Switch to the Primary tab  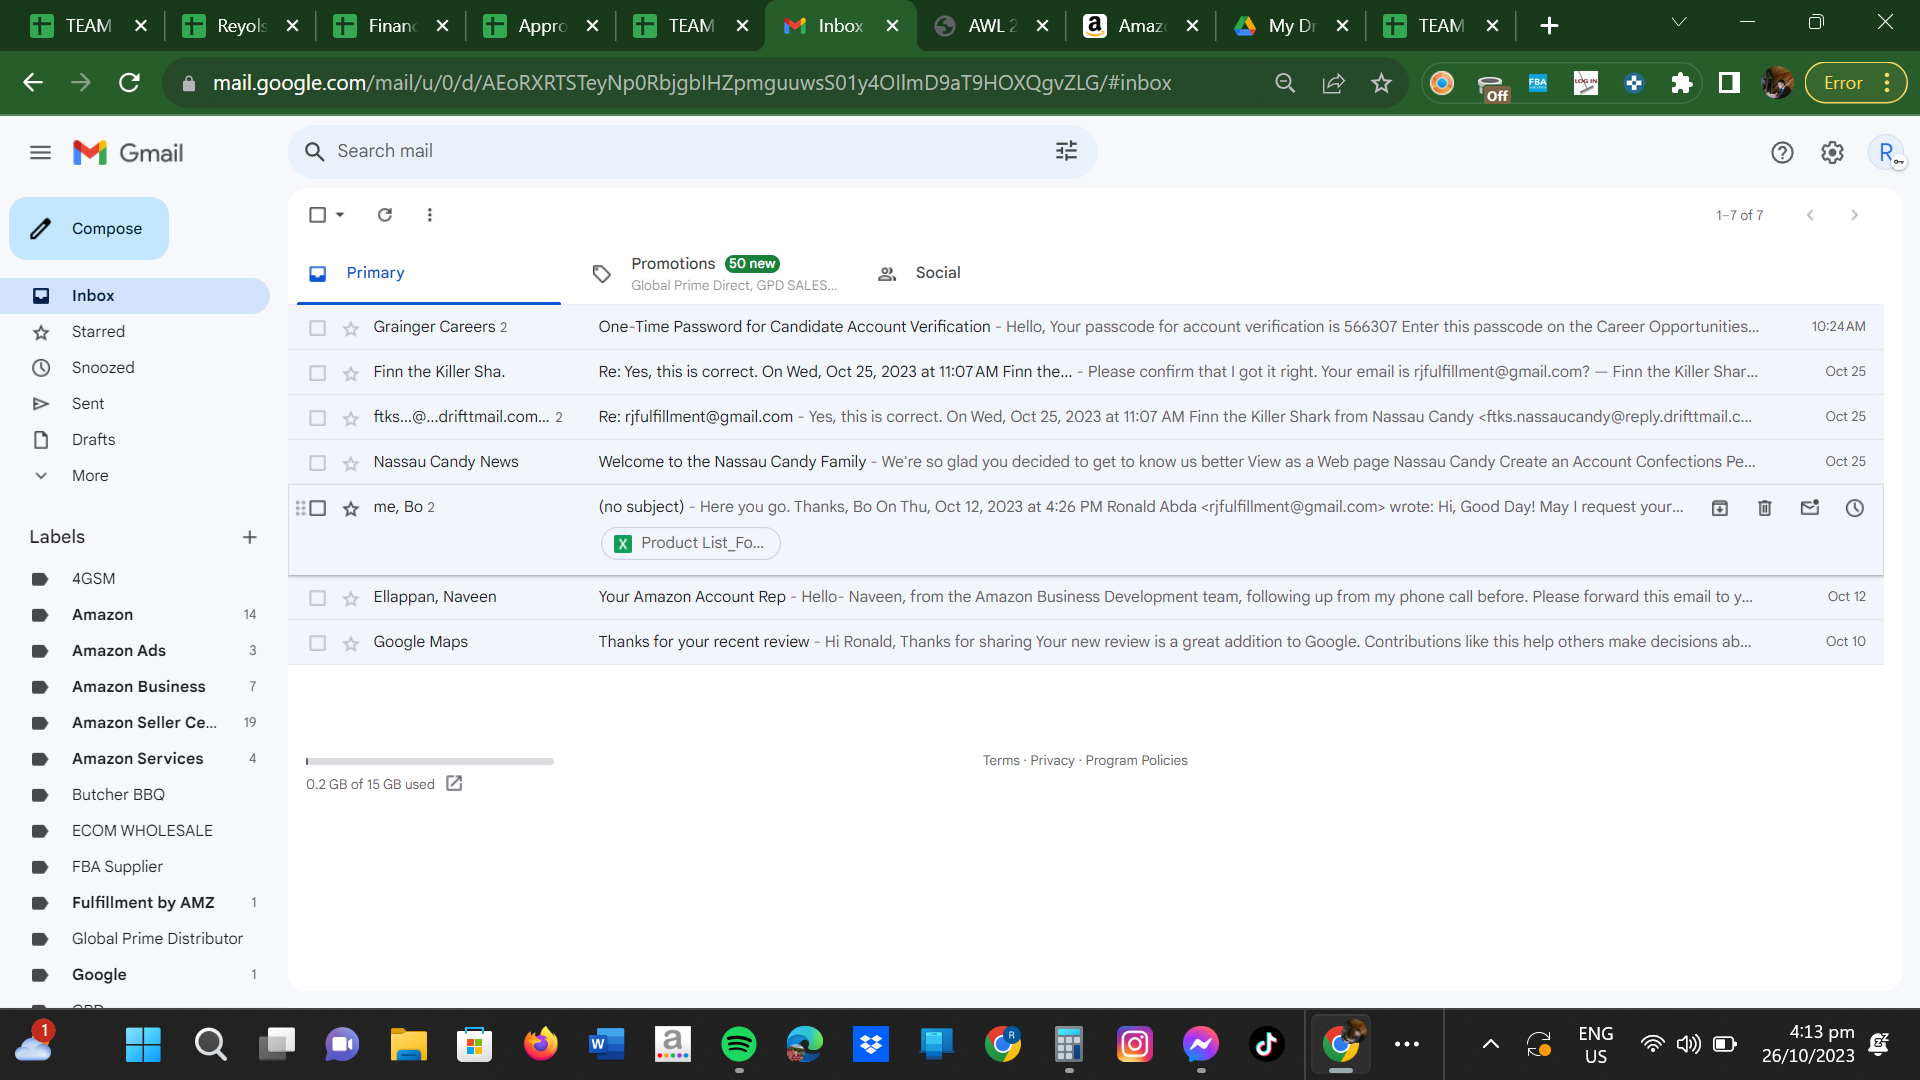(x=429, y=273)
